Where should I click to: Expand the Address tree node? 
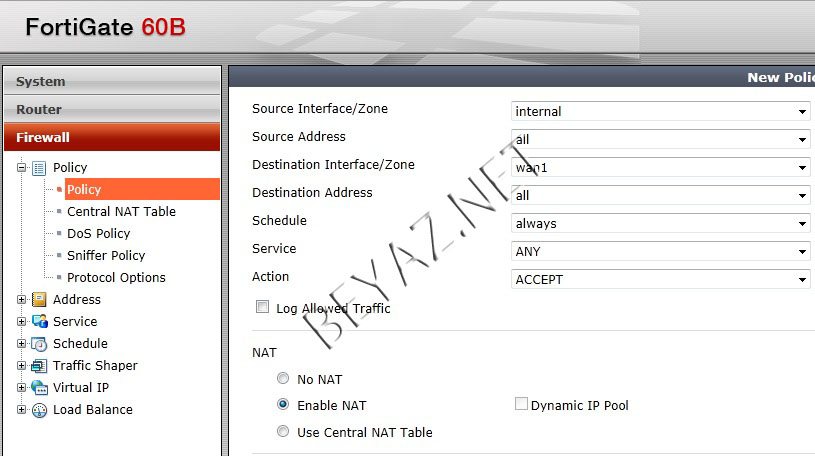[x=21, y=299]
